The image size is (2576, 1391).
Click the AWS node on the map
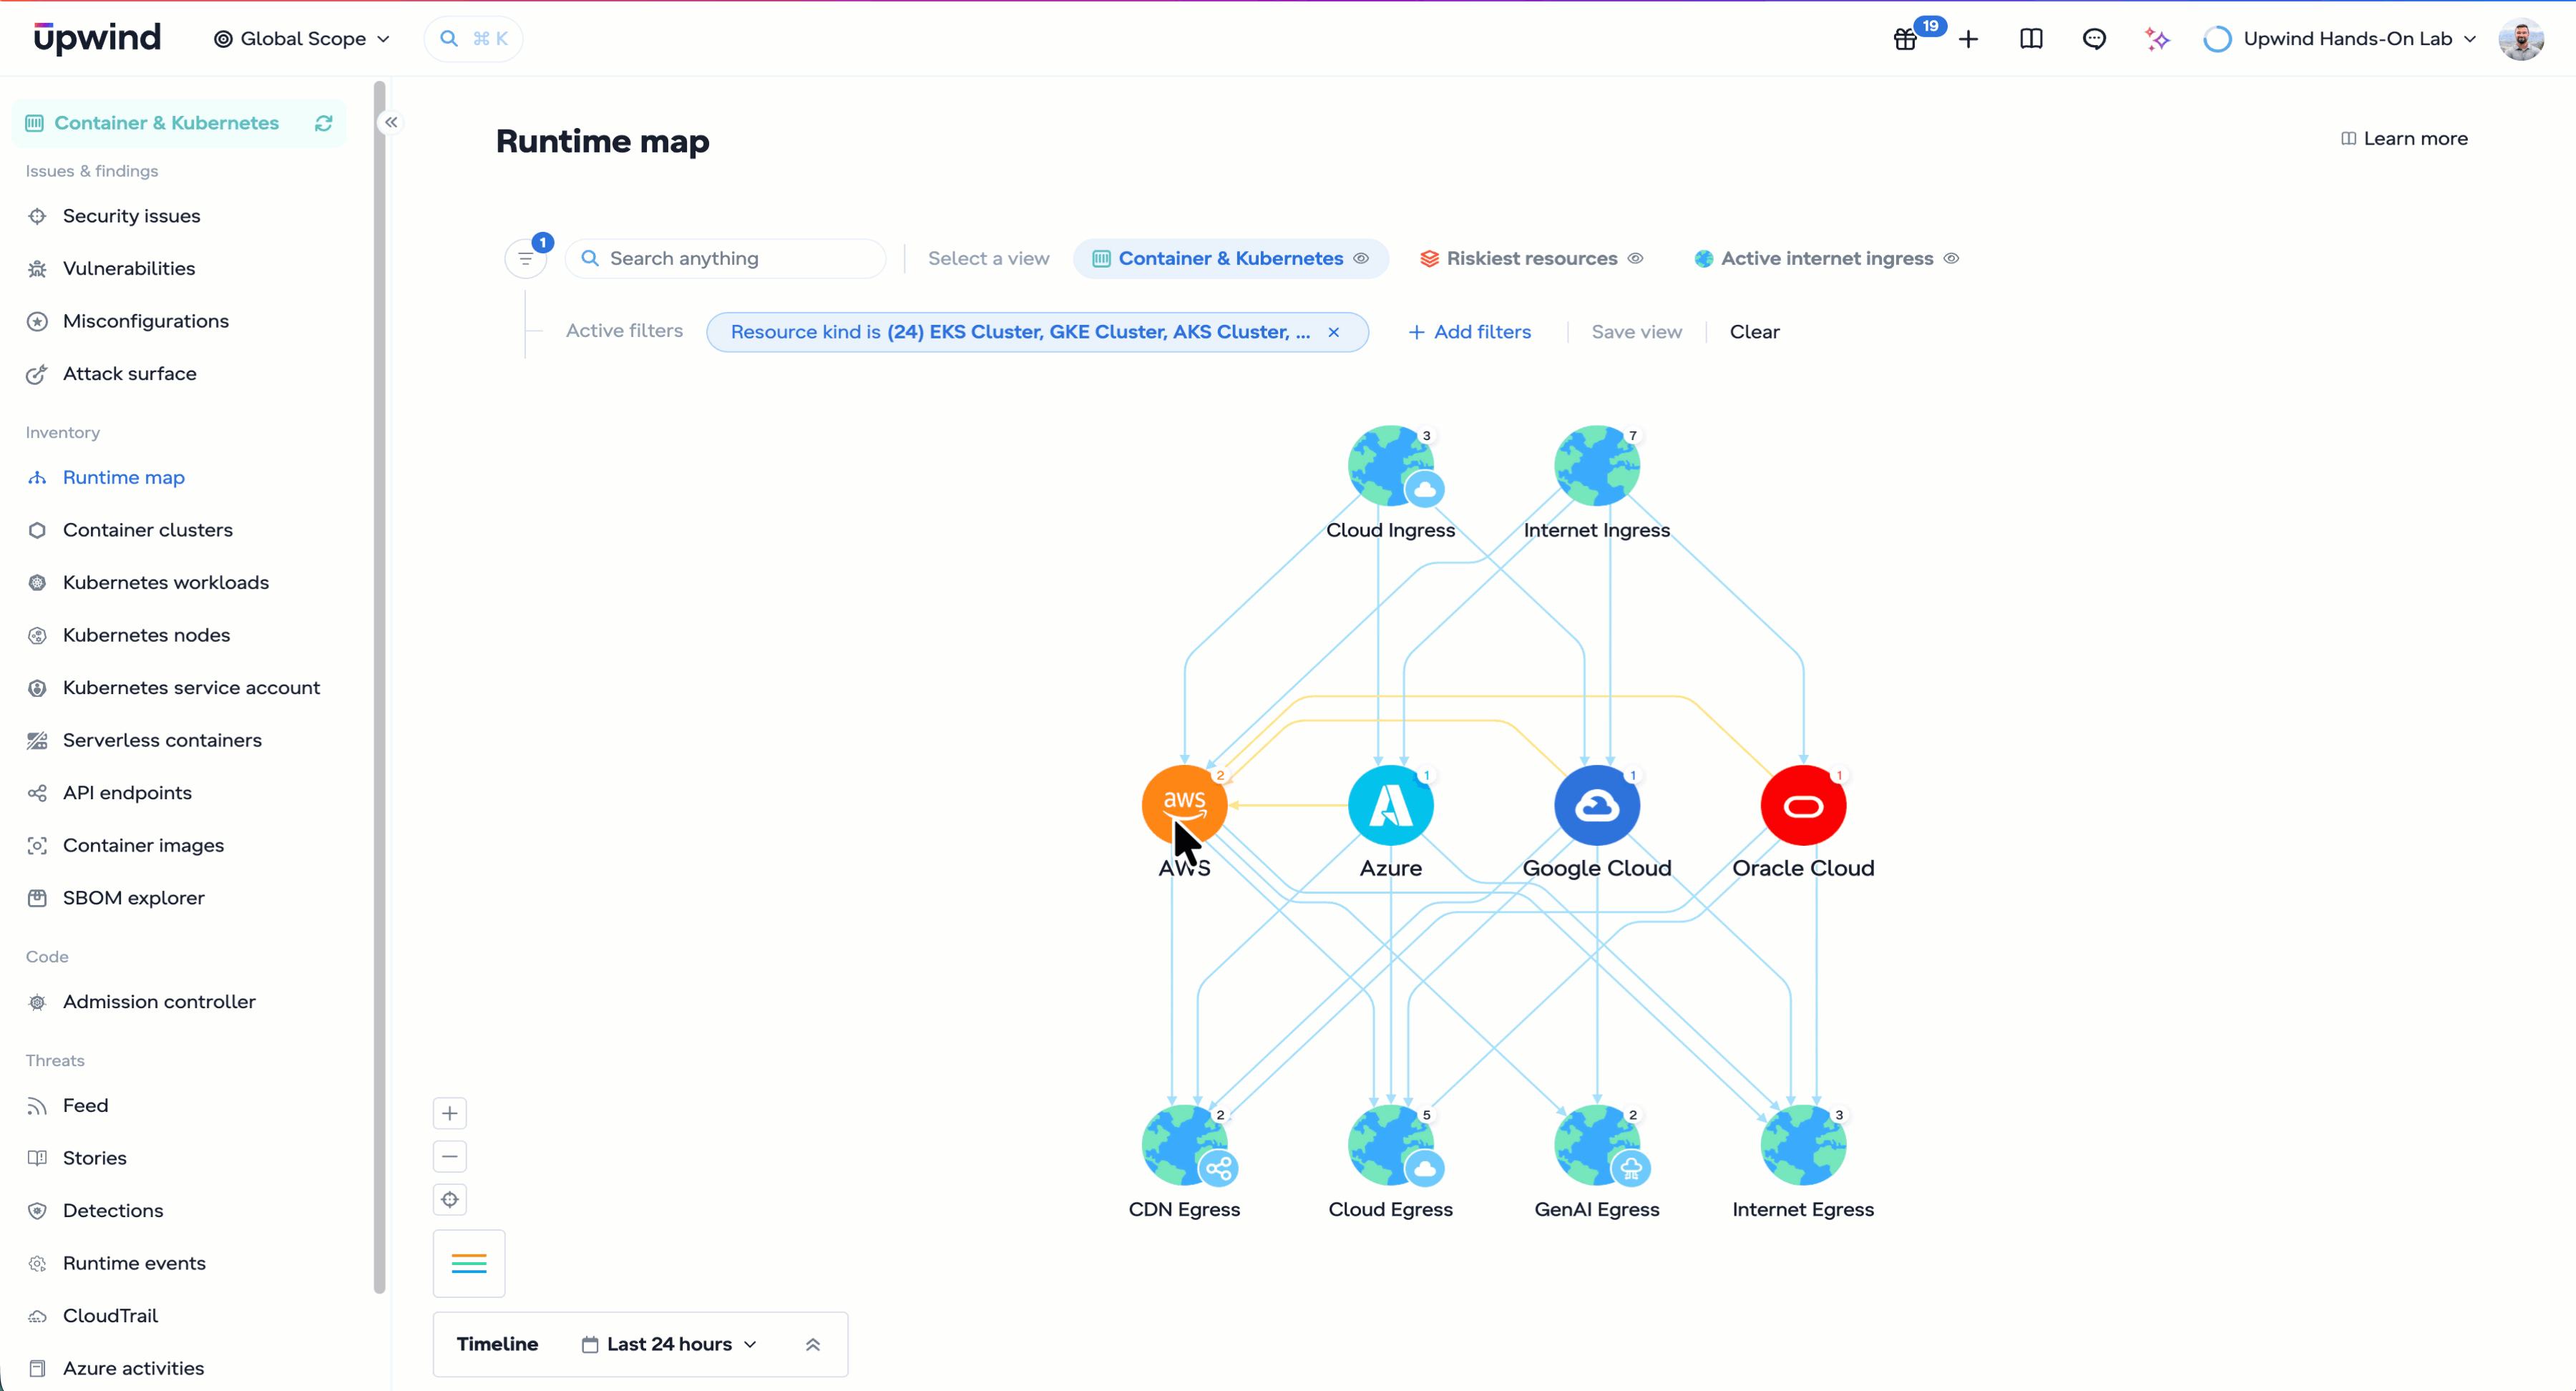(x=1184, y=806)
